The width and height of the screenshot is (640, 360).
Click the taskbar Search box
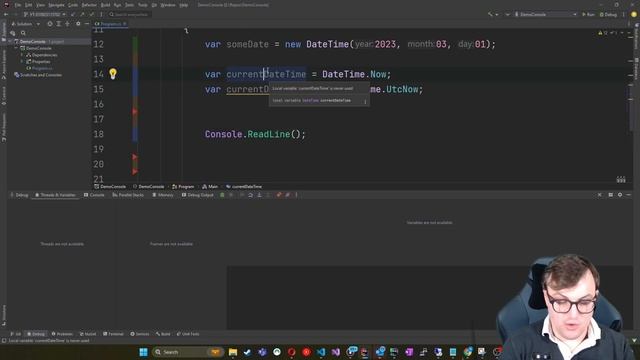pyautogui.click(x=188, y=352)
